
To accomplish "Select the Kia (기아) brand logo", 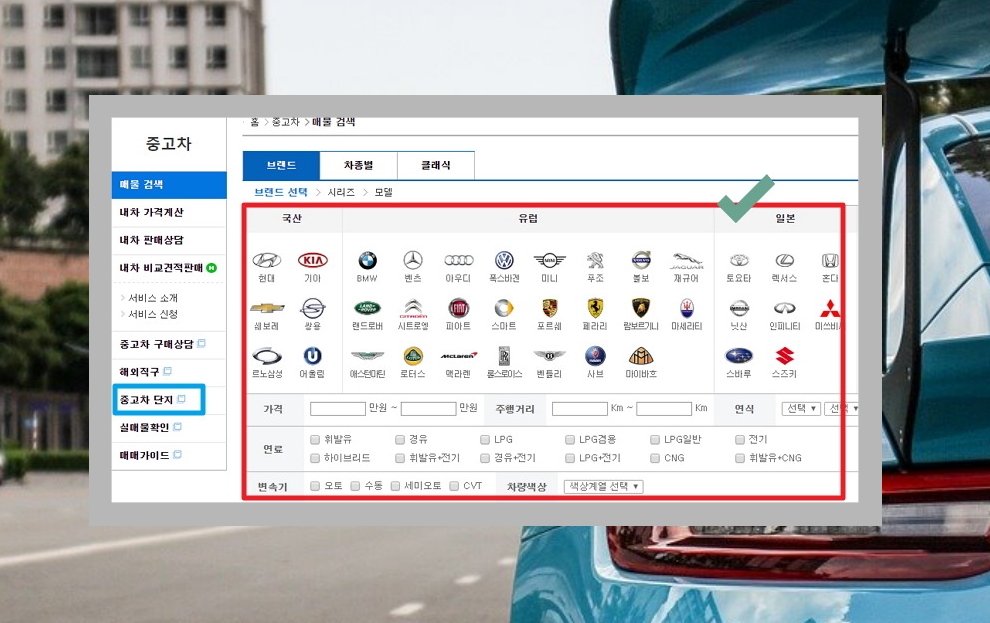I will pos(313,260).
